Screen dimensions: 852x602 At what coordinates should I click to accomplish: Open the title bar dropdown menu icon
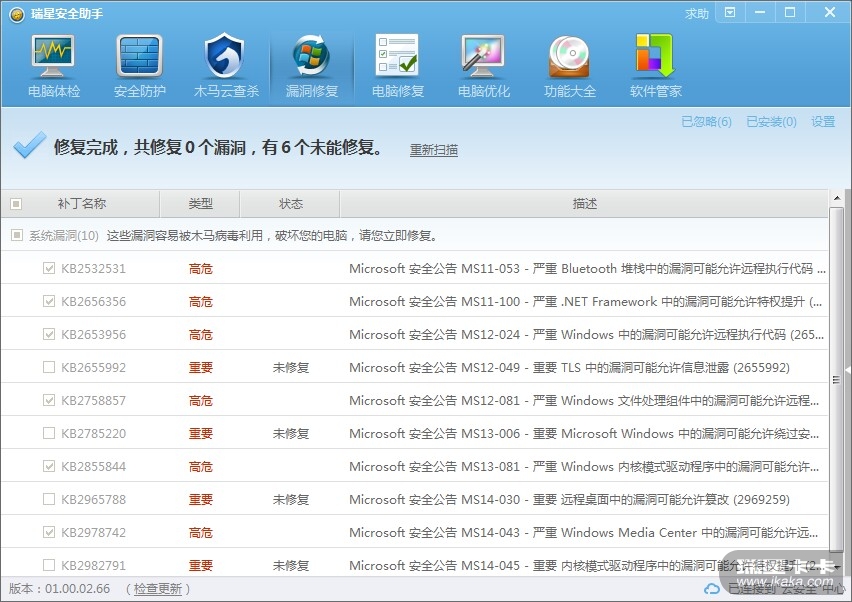(x=730, y=12)
